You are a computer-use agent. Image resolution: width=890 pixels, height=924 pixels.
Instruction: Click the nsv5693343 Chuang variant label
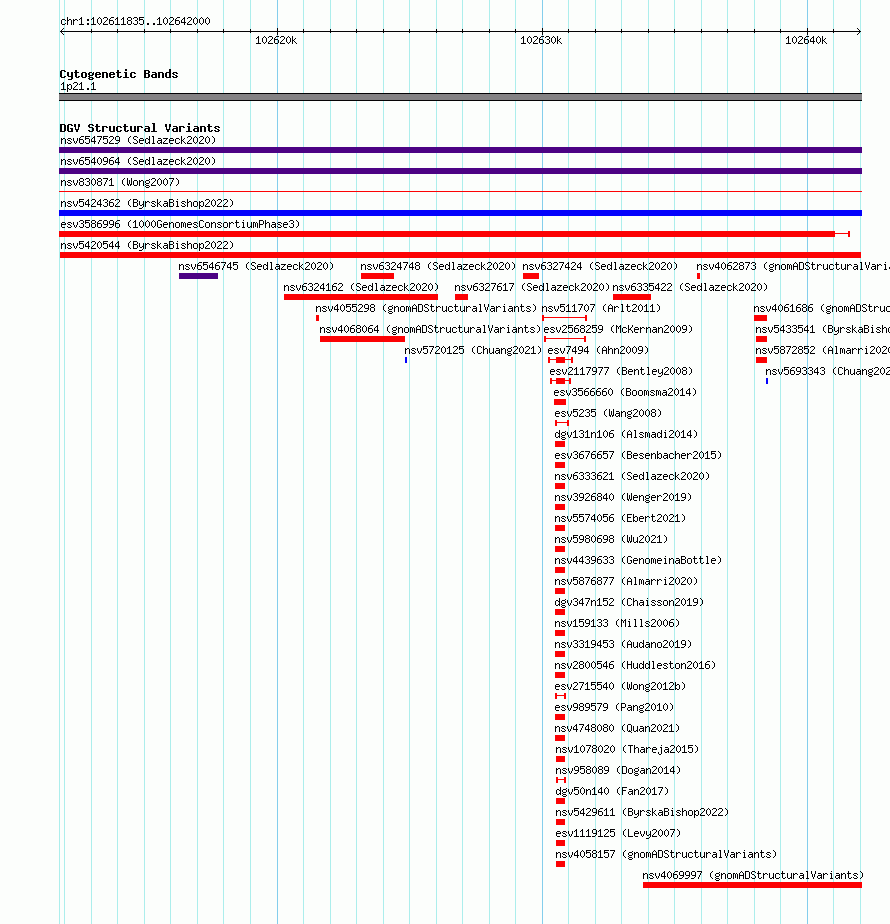point(828,371)
